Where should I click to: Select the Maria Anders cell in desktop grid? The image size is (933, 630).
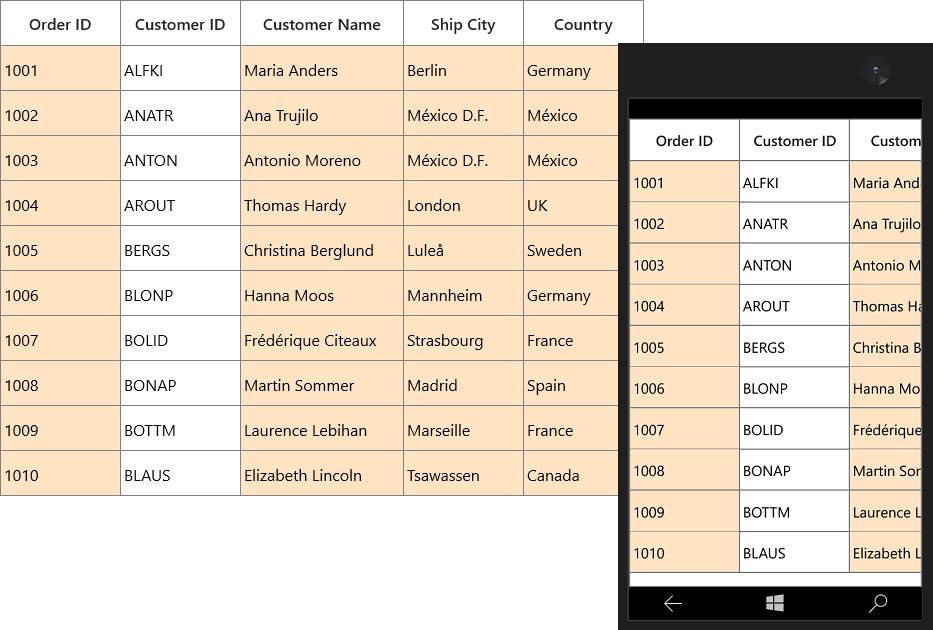(322, 69)
